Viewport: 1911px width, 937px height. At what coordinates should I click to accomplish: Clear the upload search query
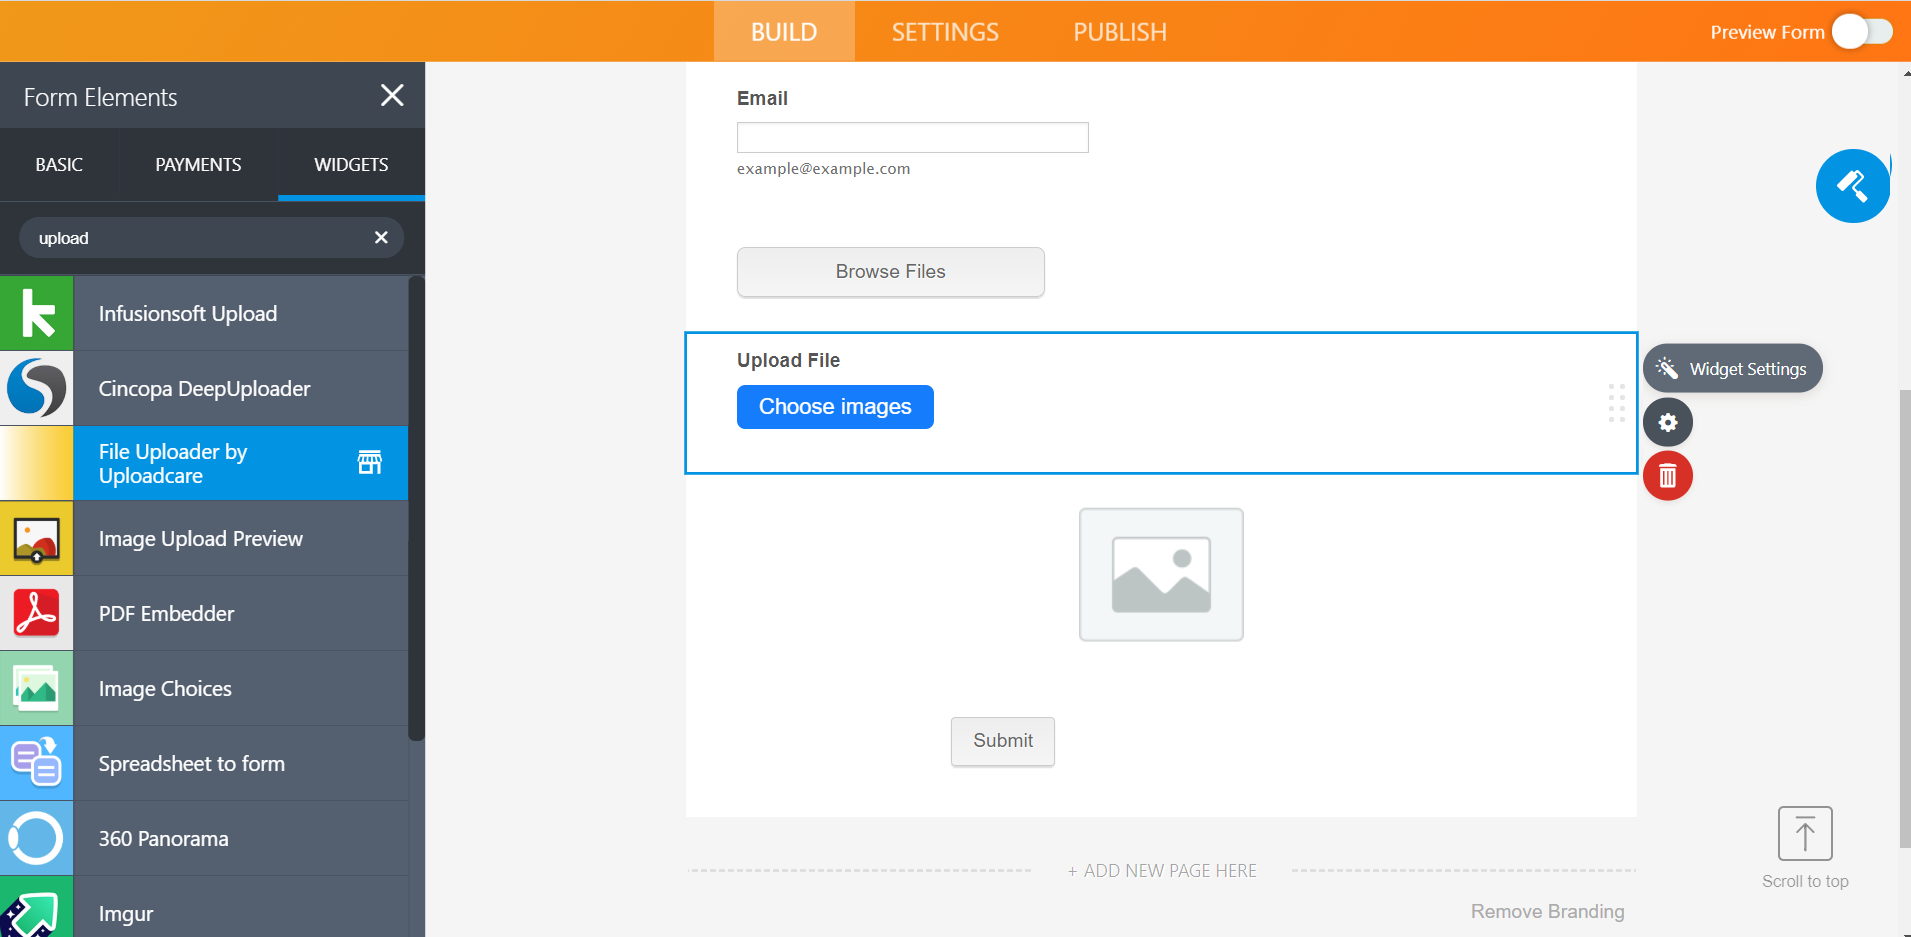(380, 237)
